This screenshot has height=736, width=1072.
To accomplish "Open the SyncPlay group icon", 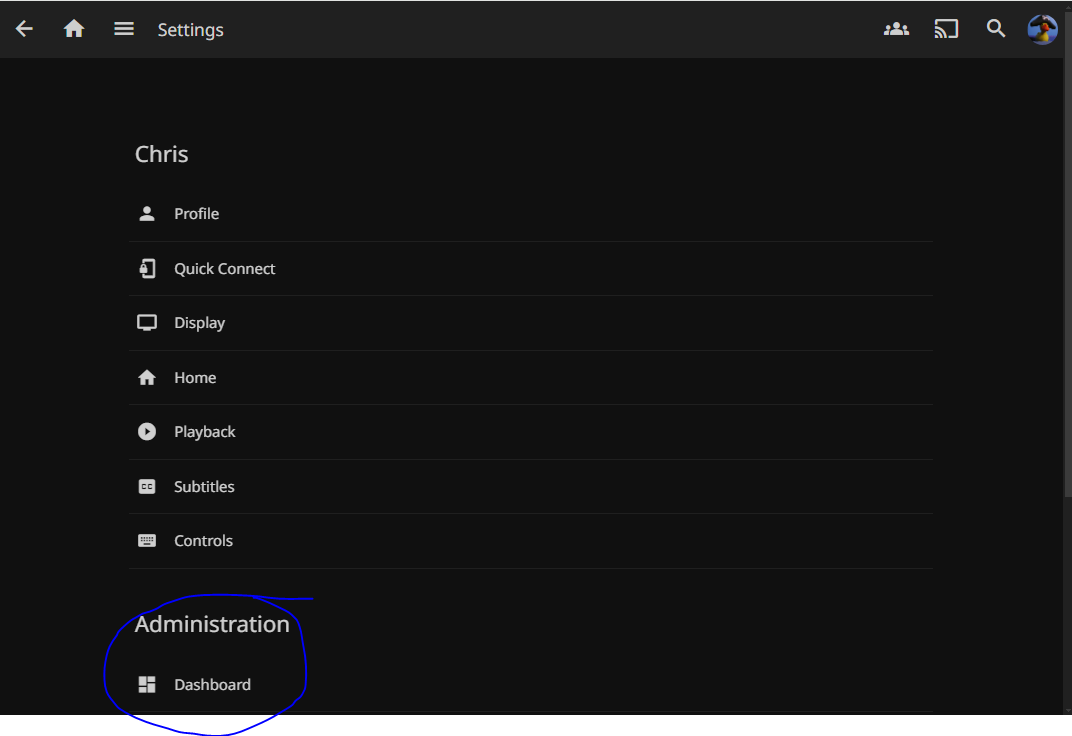I will pos(896,29).
